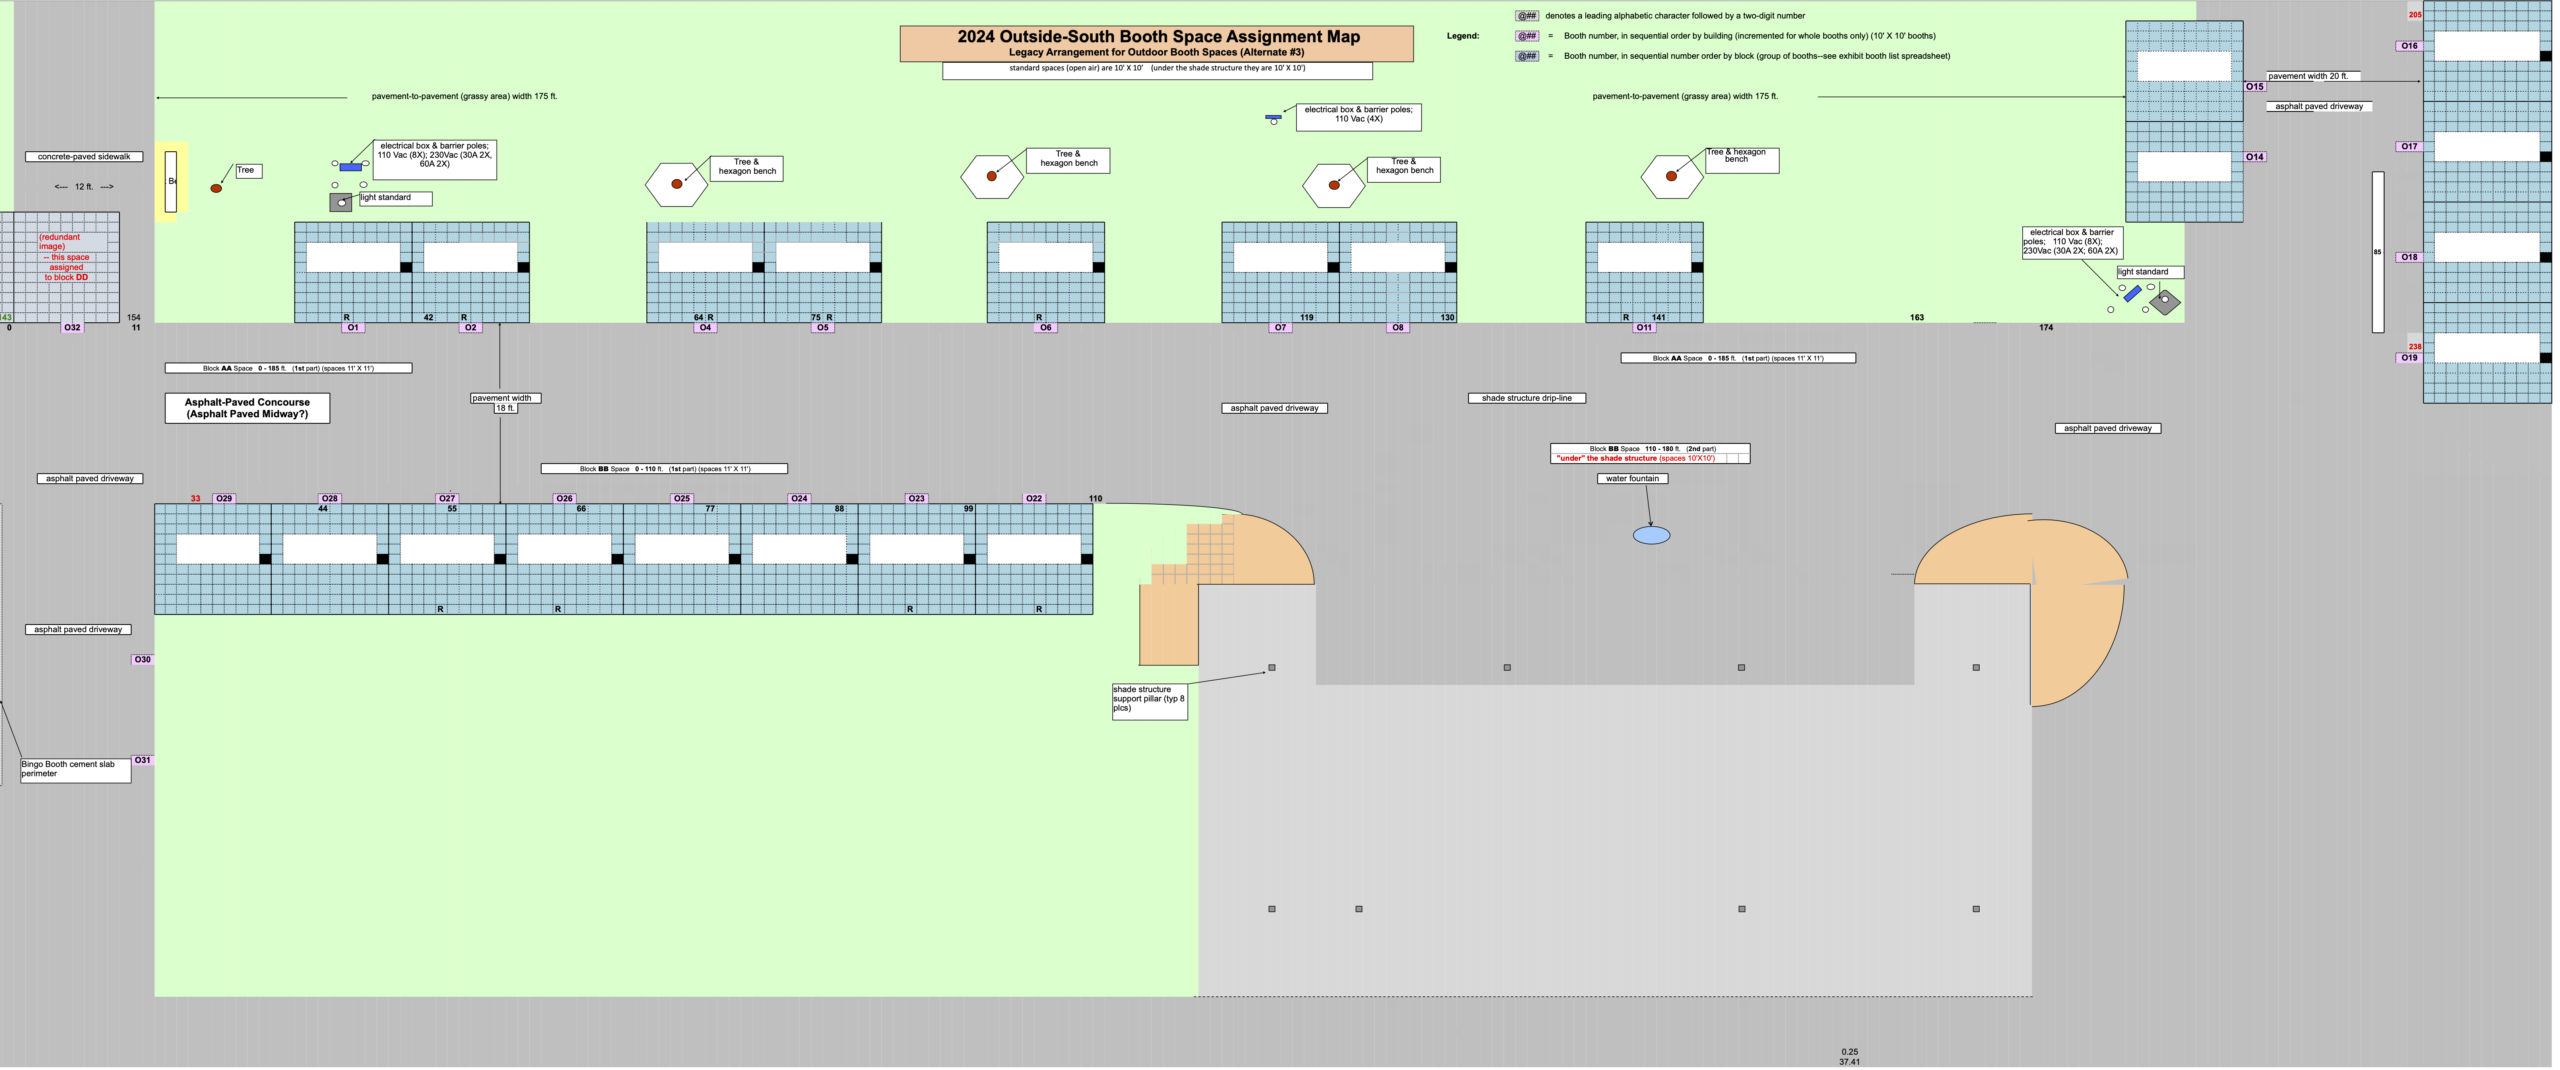2560x1070 pixels.
Task: Select the 110 Vac (4X) electrical box callout
Action: (1358, 117)
